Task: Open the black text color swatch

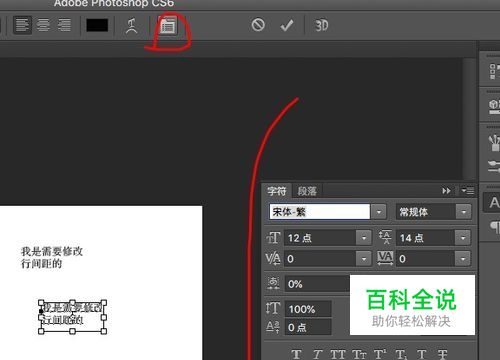Action: pos(97,25)
